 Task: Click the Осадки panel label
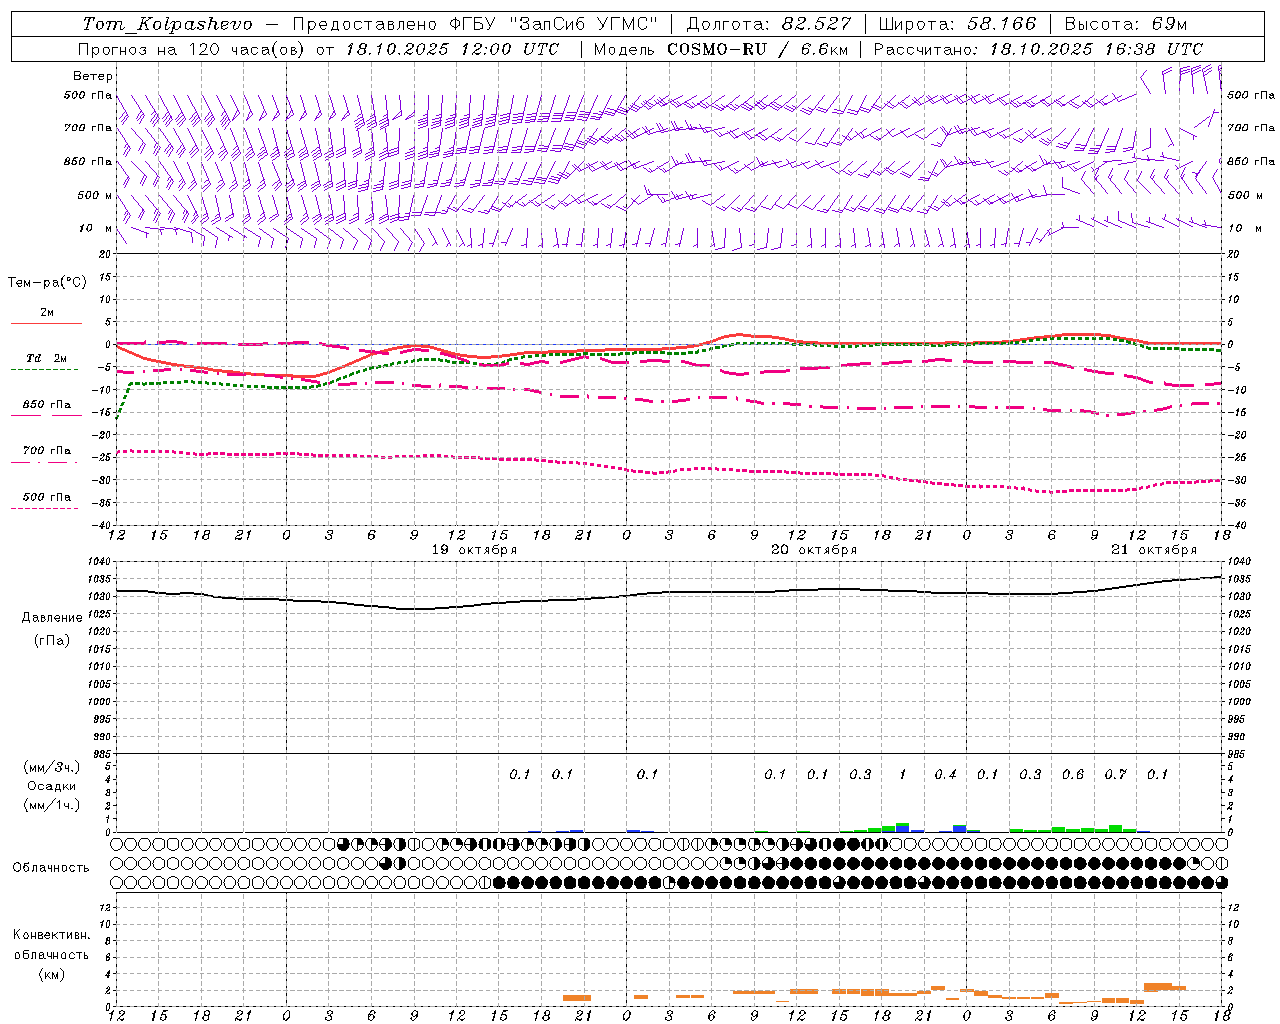[x=52, y=786]
